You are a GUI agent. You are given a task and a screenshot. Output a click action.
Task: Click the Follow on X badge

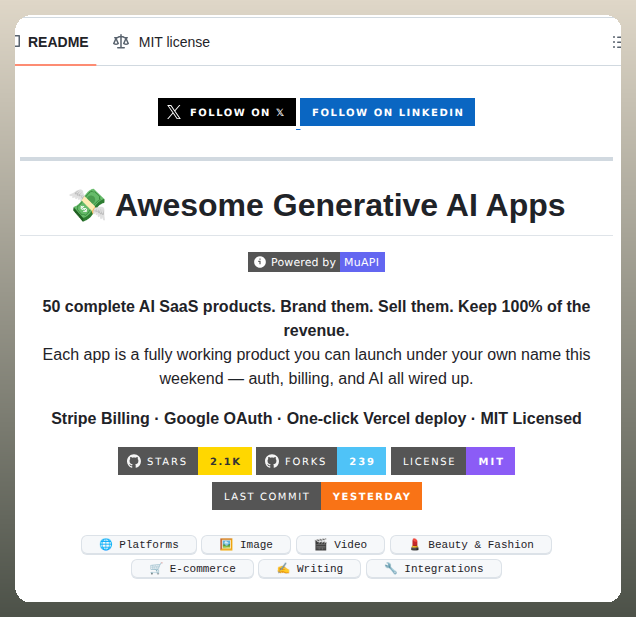click(x=227, y=112)
